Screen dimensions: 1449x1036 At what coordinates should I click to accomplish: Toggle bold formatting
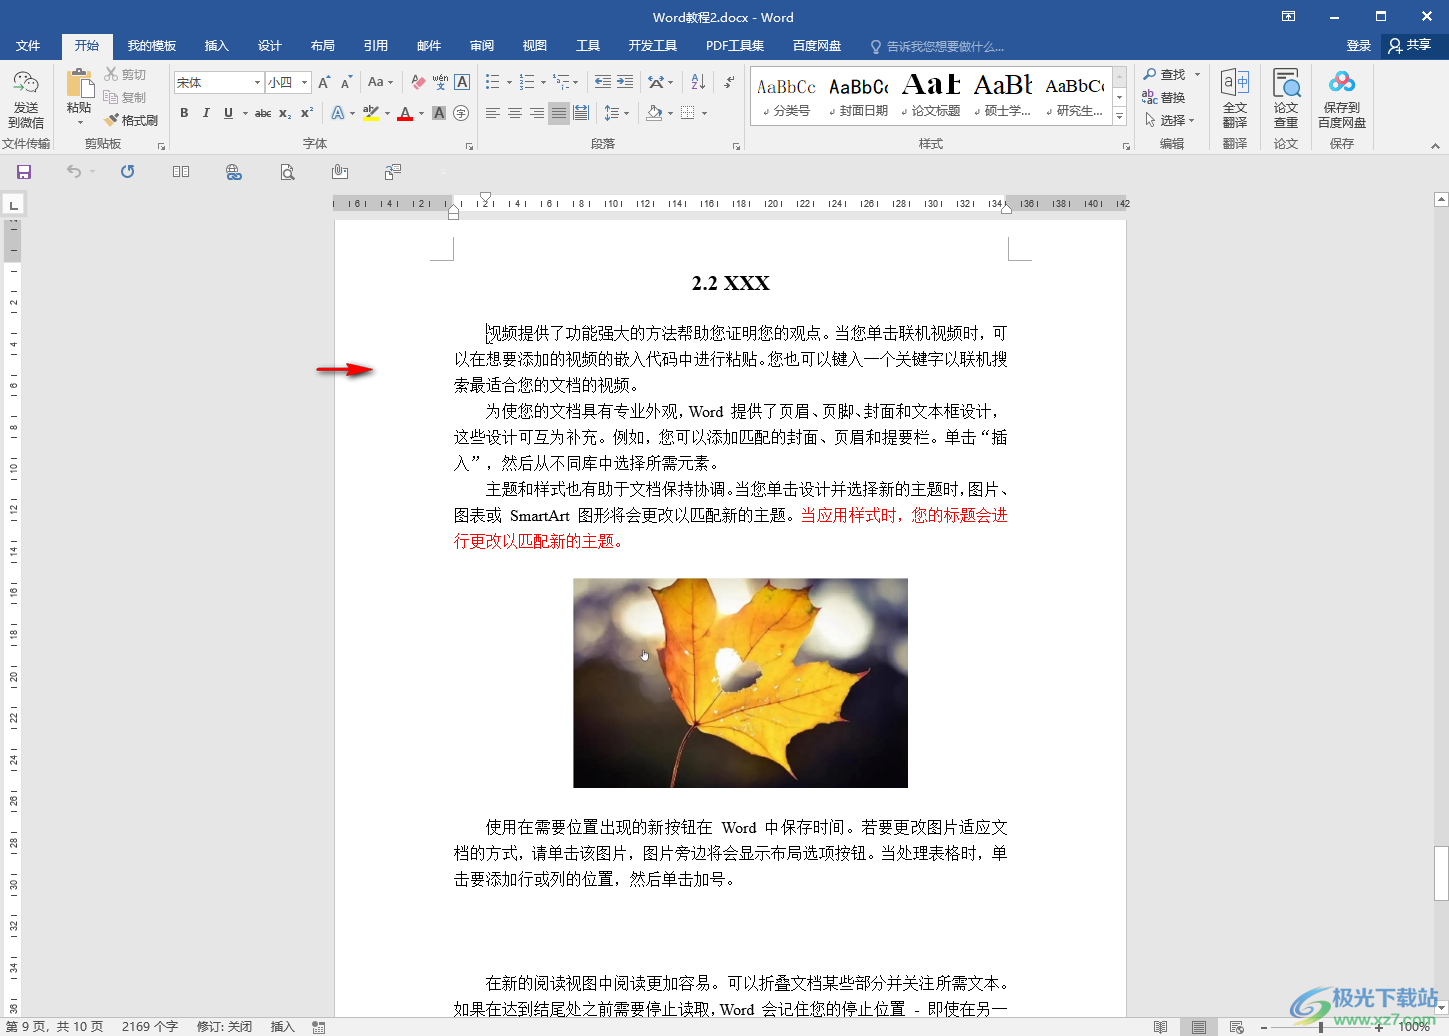(x=184, y=113)
